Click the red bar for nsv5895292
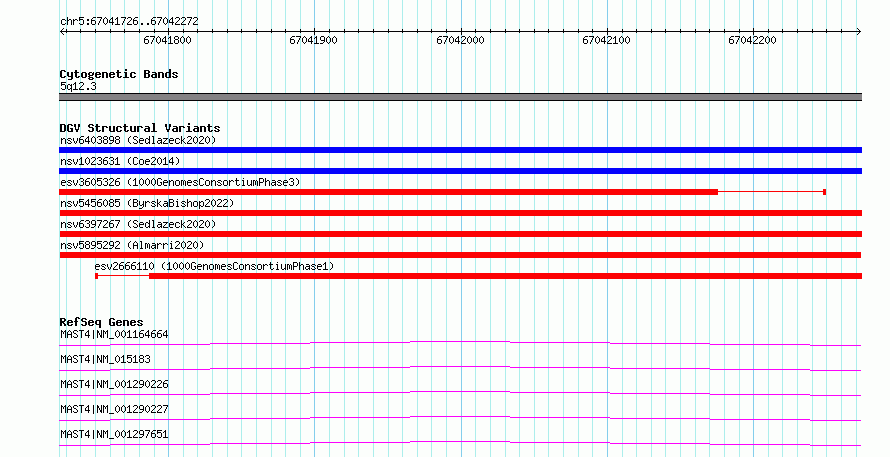890x457 pixels. 460,255
